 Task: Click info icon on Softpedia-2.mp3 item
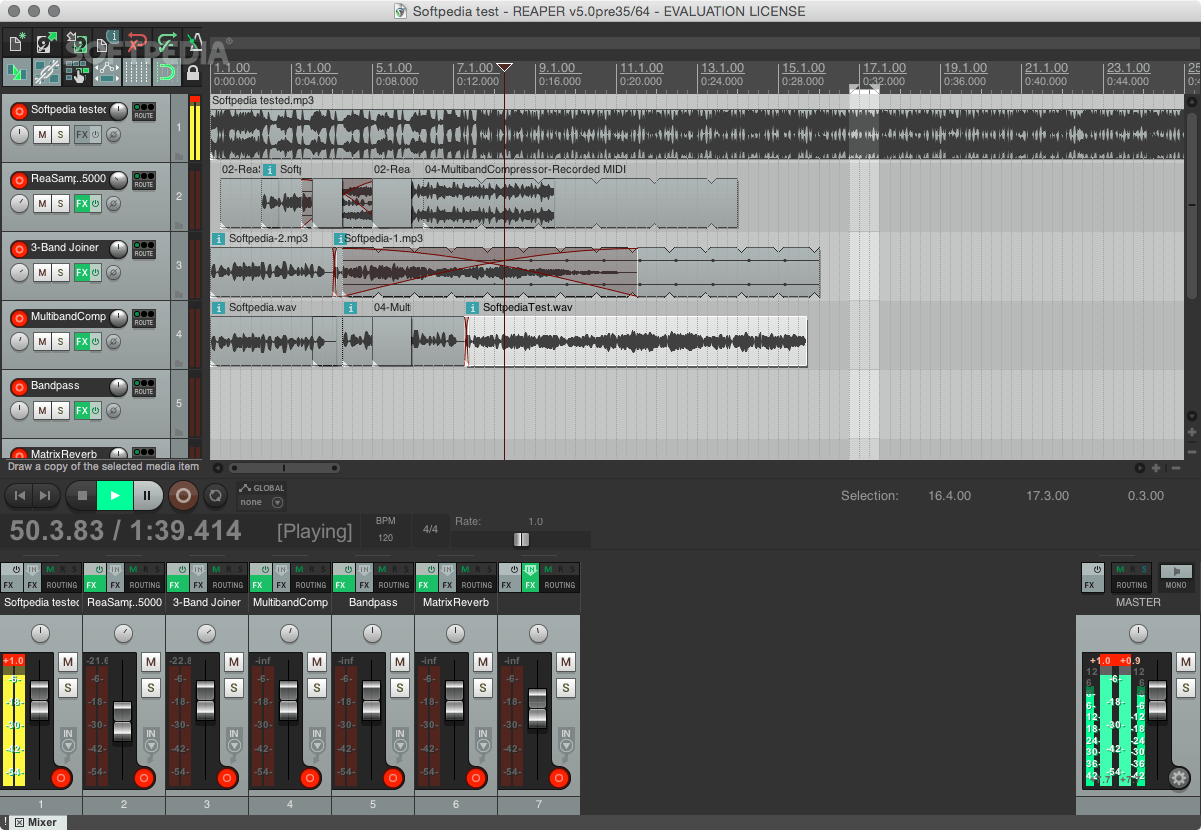pos(219,239)
